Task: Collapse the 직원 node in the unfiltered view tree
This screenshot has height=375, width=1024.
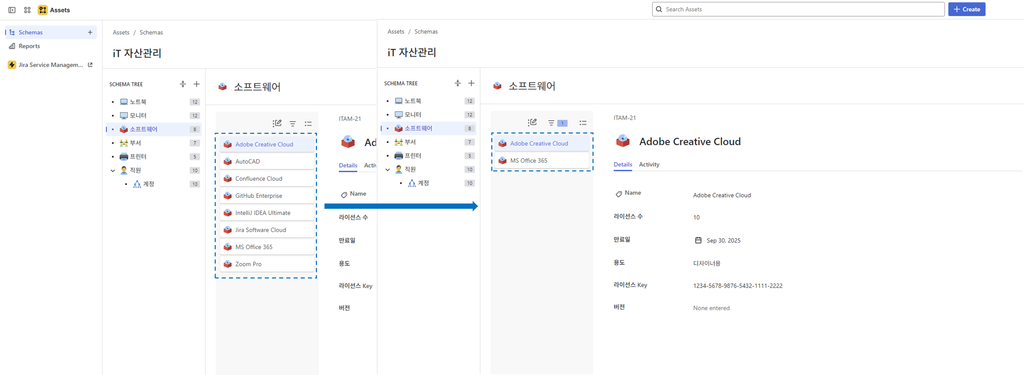Action: point(114,171)
